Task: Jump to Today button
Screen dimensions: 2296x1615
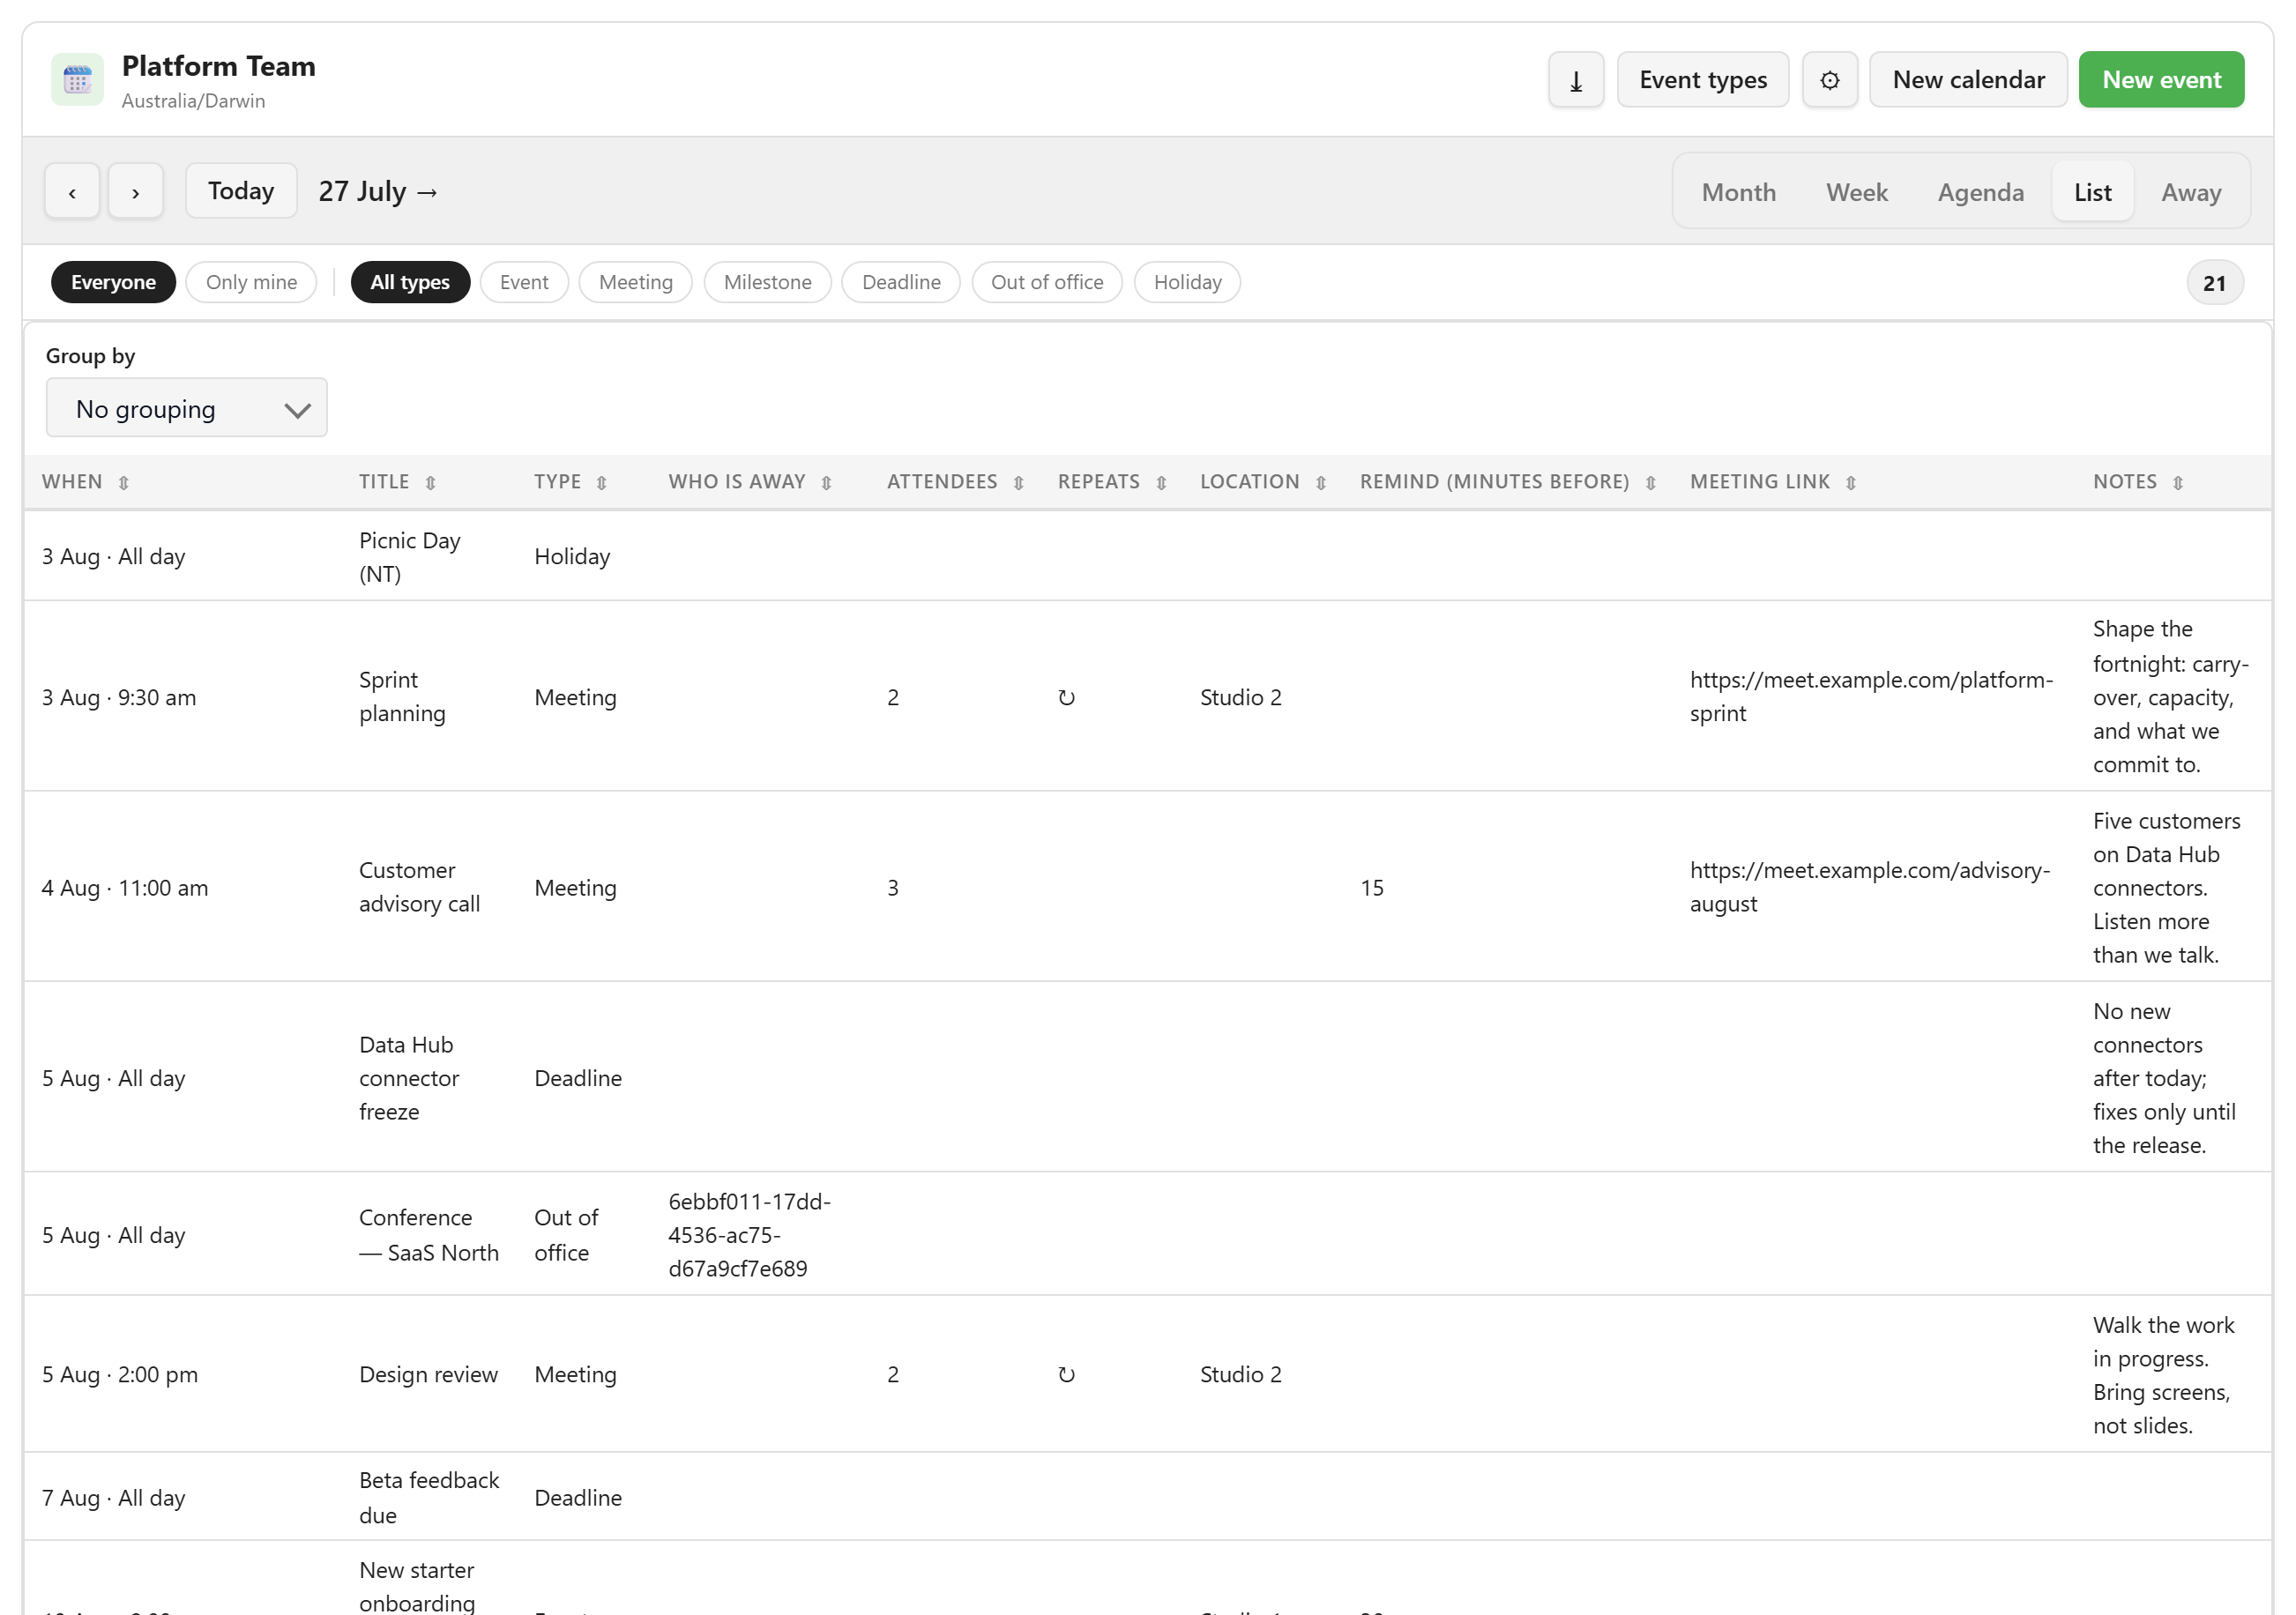Action: pyautogui.click(x=241, y=191)
